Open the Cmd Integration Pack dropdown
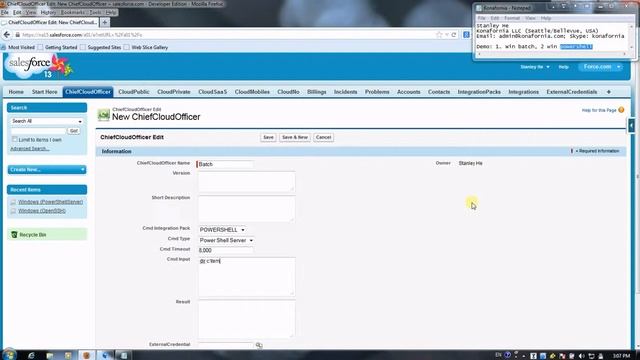Screen dimensions: 640x360 tap(222, 230)
